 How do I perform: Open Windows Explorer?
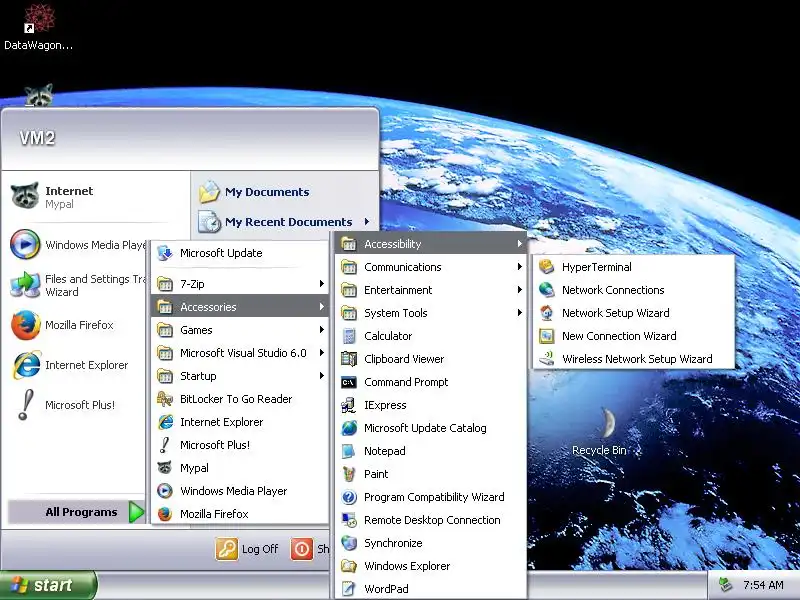point(431,565)
